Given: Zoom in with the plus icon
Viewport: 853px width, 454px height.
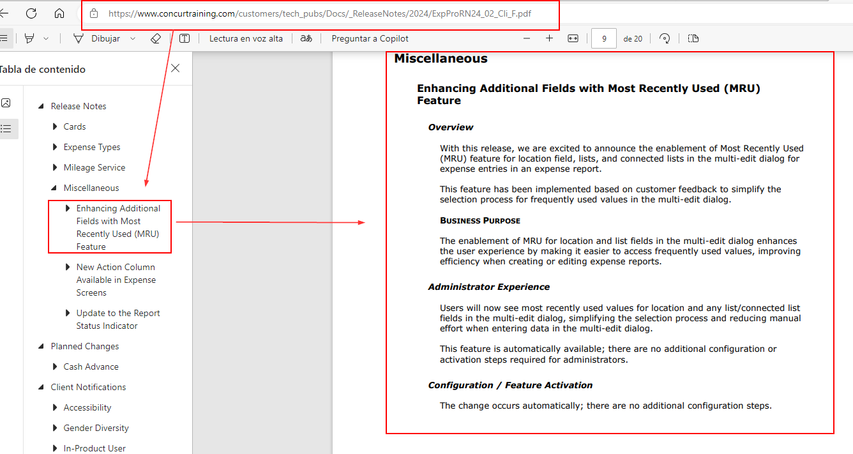Looking at the screenshot, I should tap(549, 39).
